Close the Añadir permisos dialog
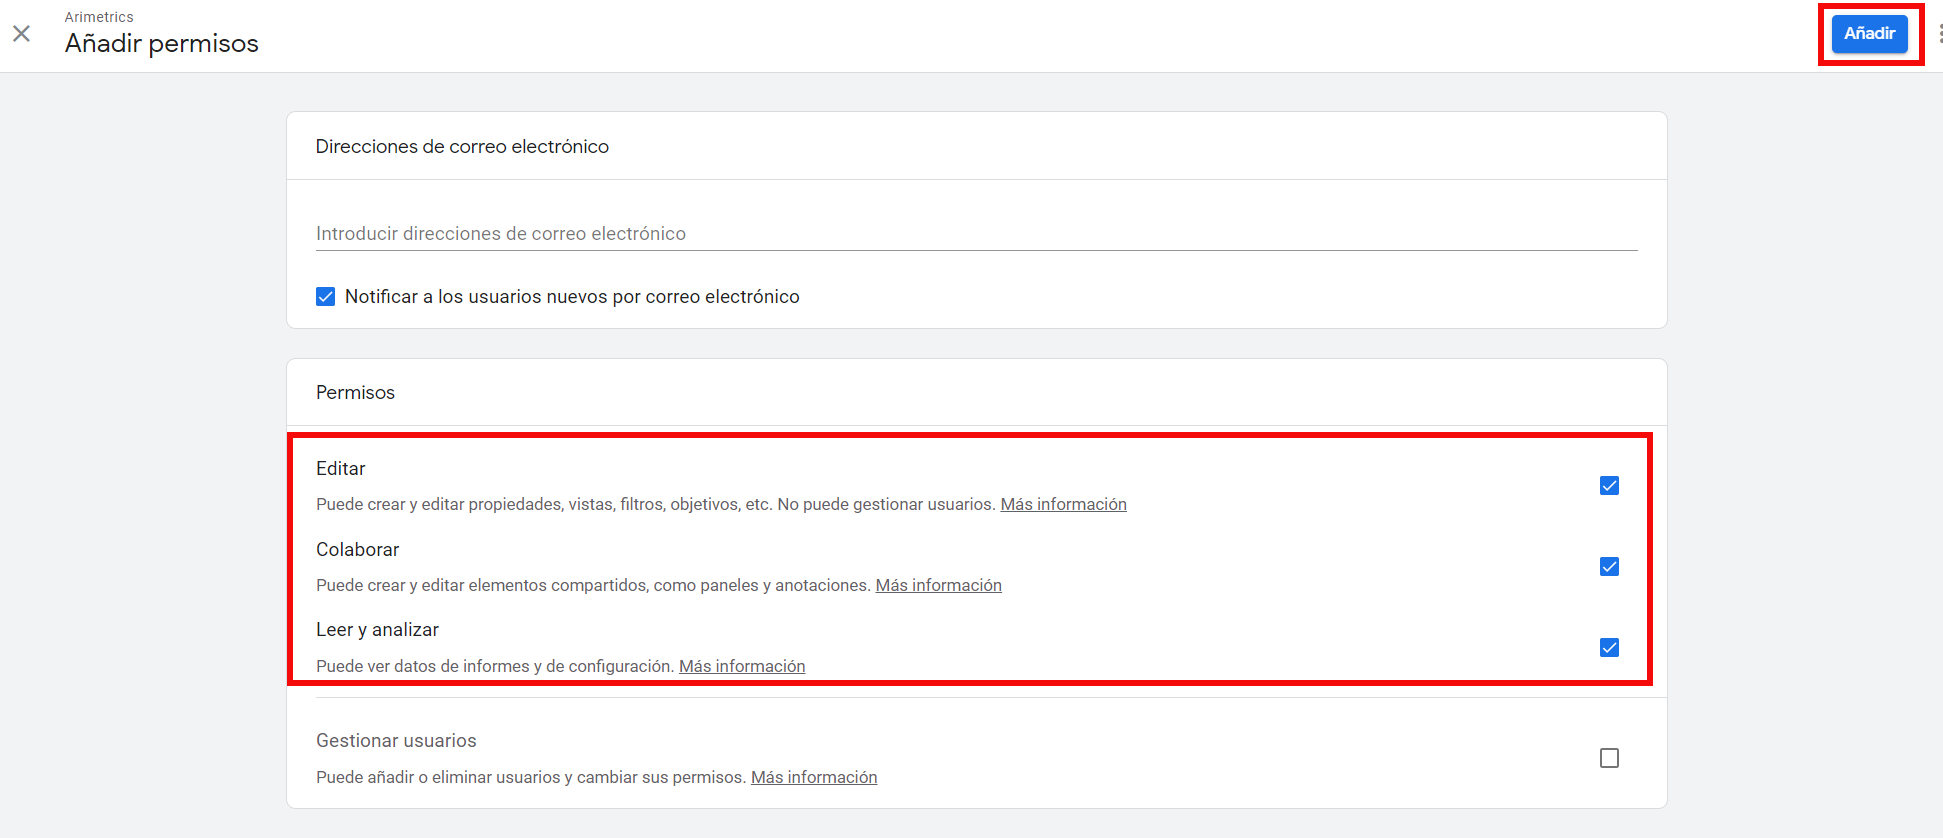Screen dimensions: 1943x838 point(21,34)
